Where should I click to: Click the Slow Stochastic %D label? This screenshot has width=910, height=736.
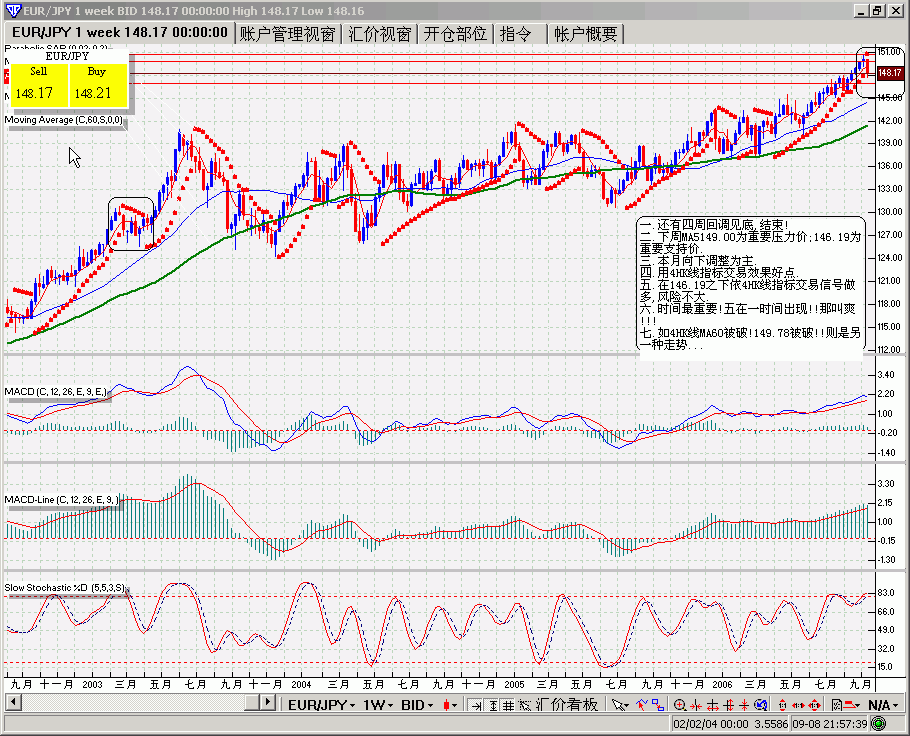pos(65,588)
